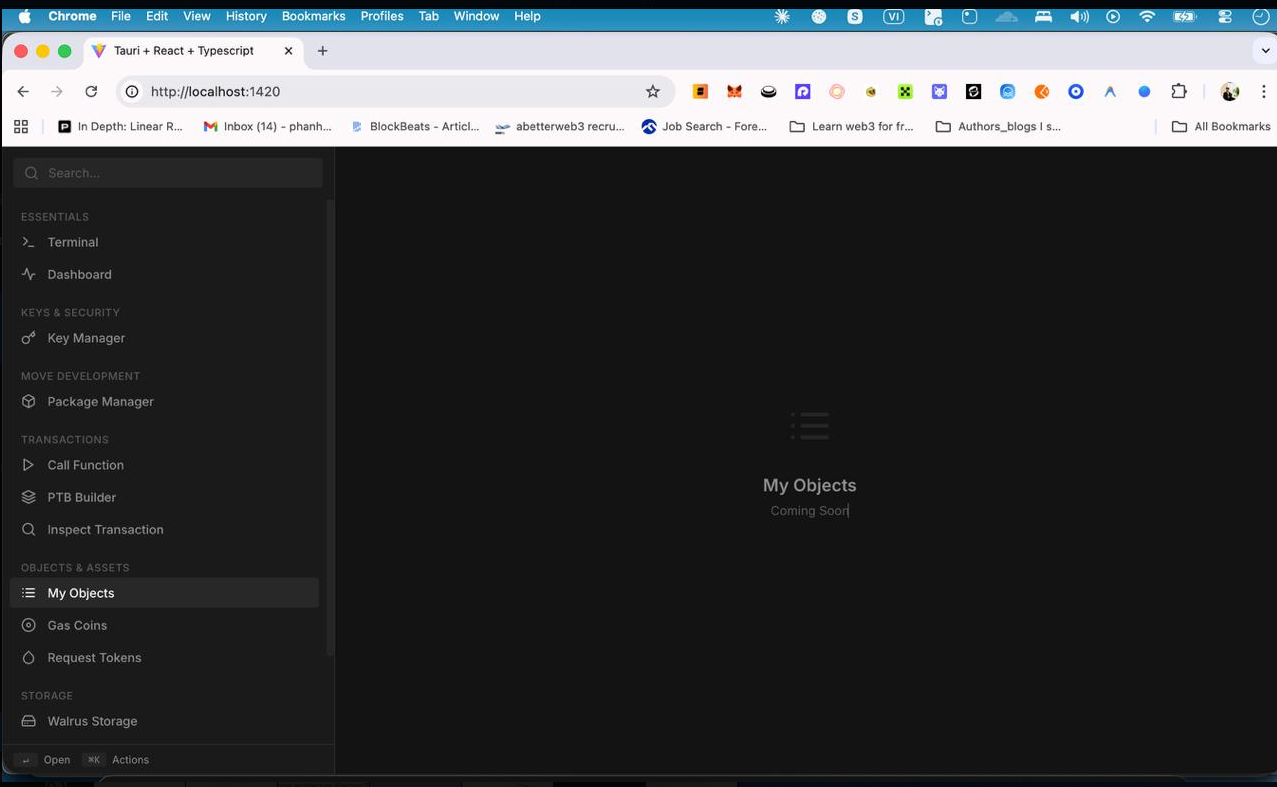Image resolution: width=1277 pixels, height=787 pixels.
Task: Open Walrus Storage via its storage icon
Action: pos(29,721)
